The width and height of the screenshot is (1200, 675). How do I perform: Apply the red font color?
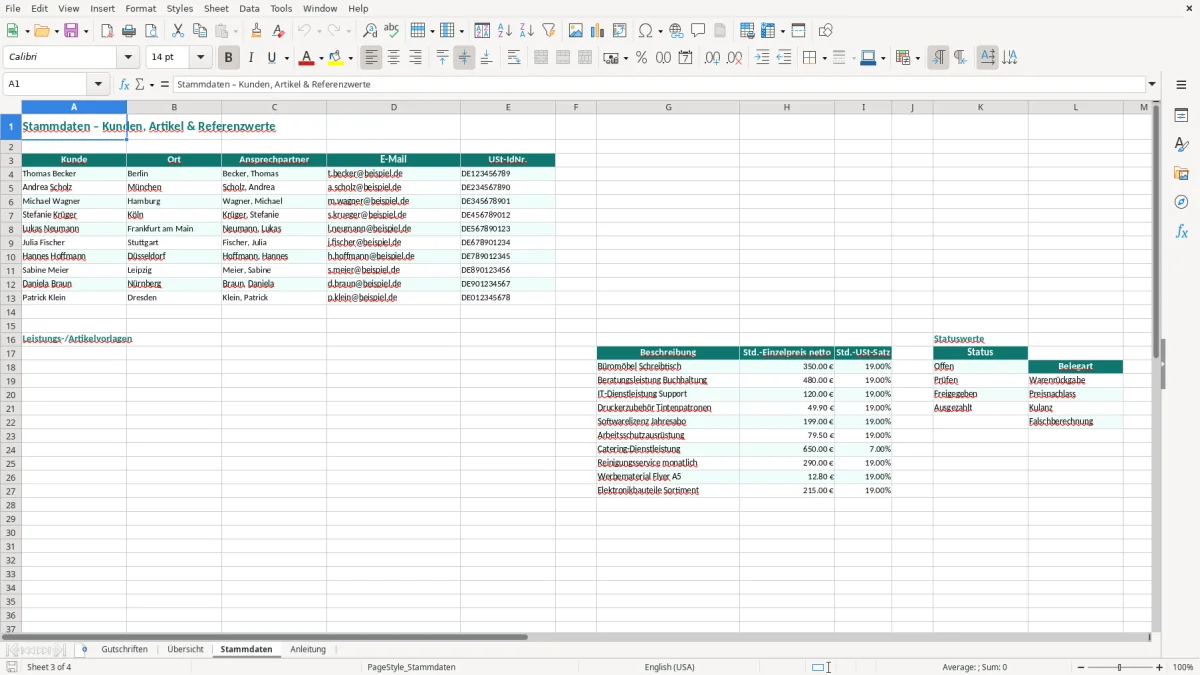[x=307, y=58]
